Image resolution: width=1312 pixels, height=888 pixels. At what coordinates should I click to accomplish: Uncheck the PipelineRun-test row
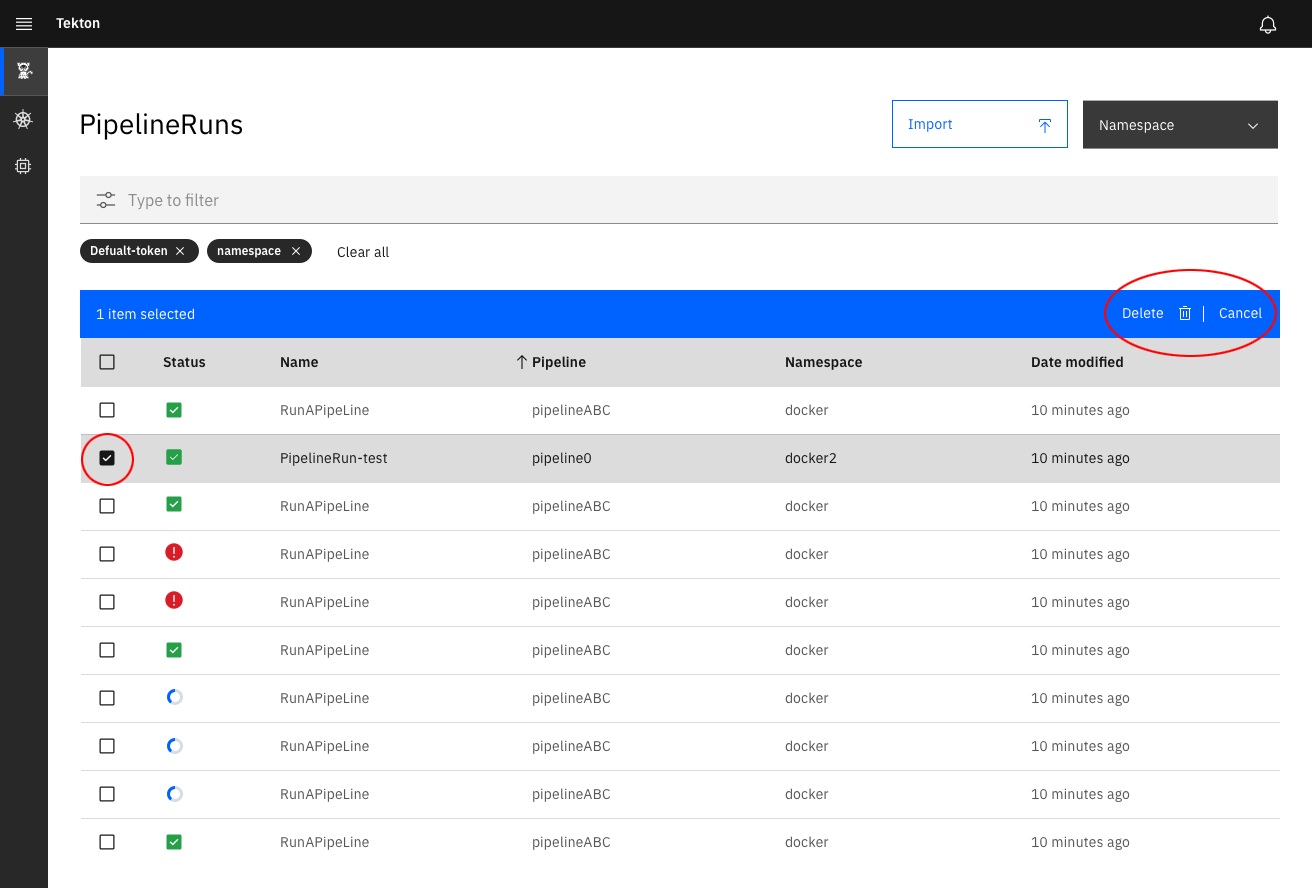click(x=107, y=458)
